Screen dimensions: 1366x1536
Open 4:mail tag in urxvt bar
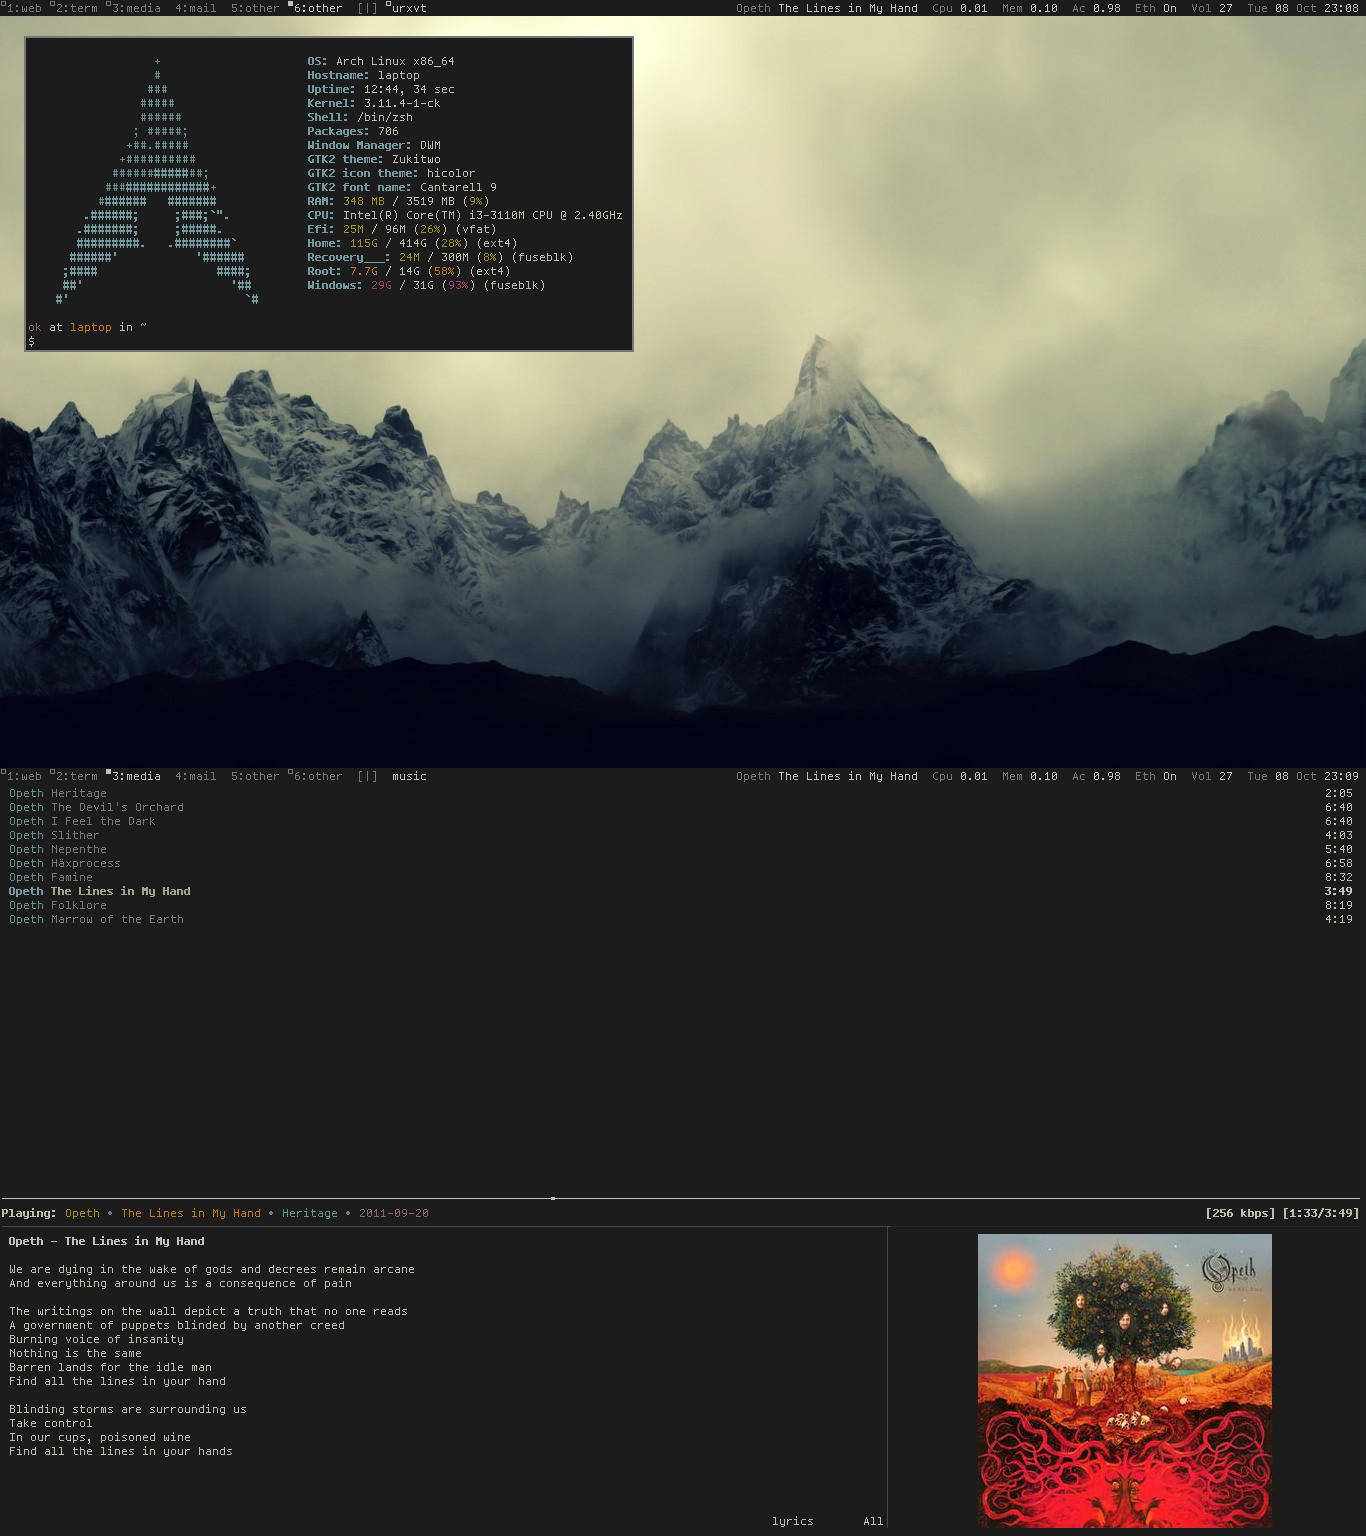pyautogui.click(x=196, y=8)
